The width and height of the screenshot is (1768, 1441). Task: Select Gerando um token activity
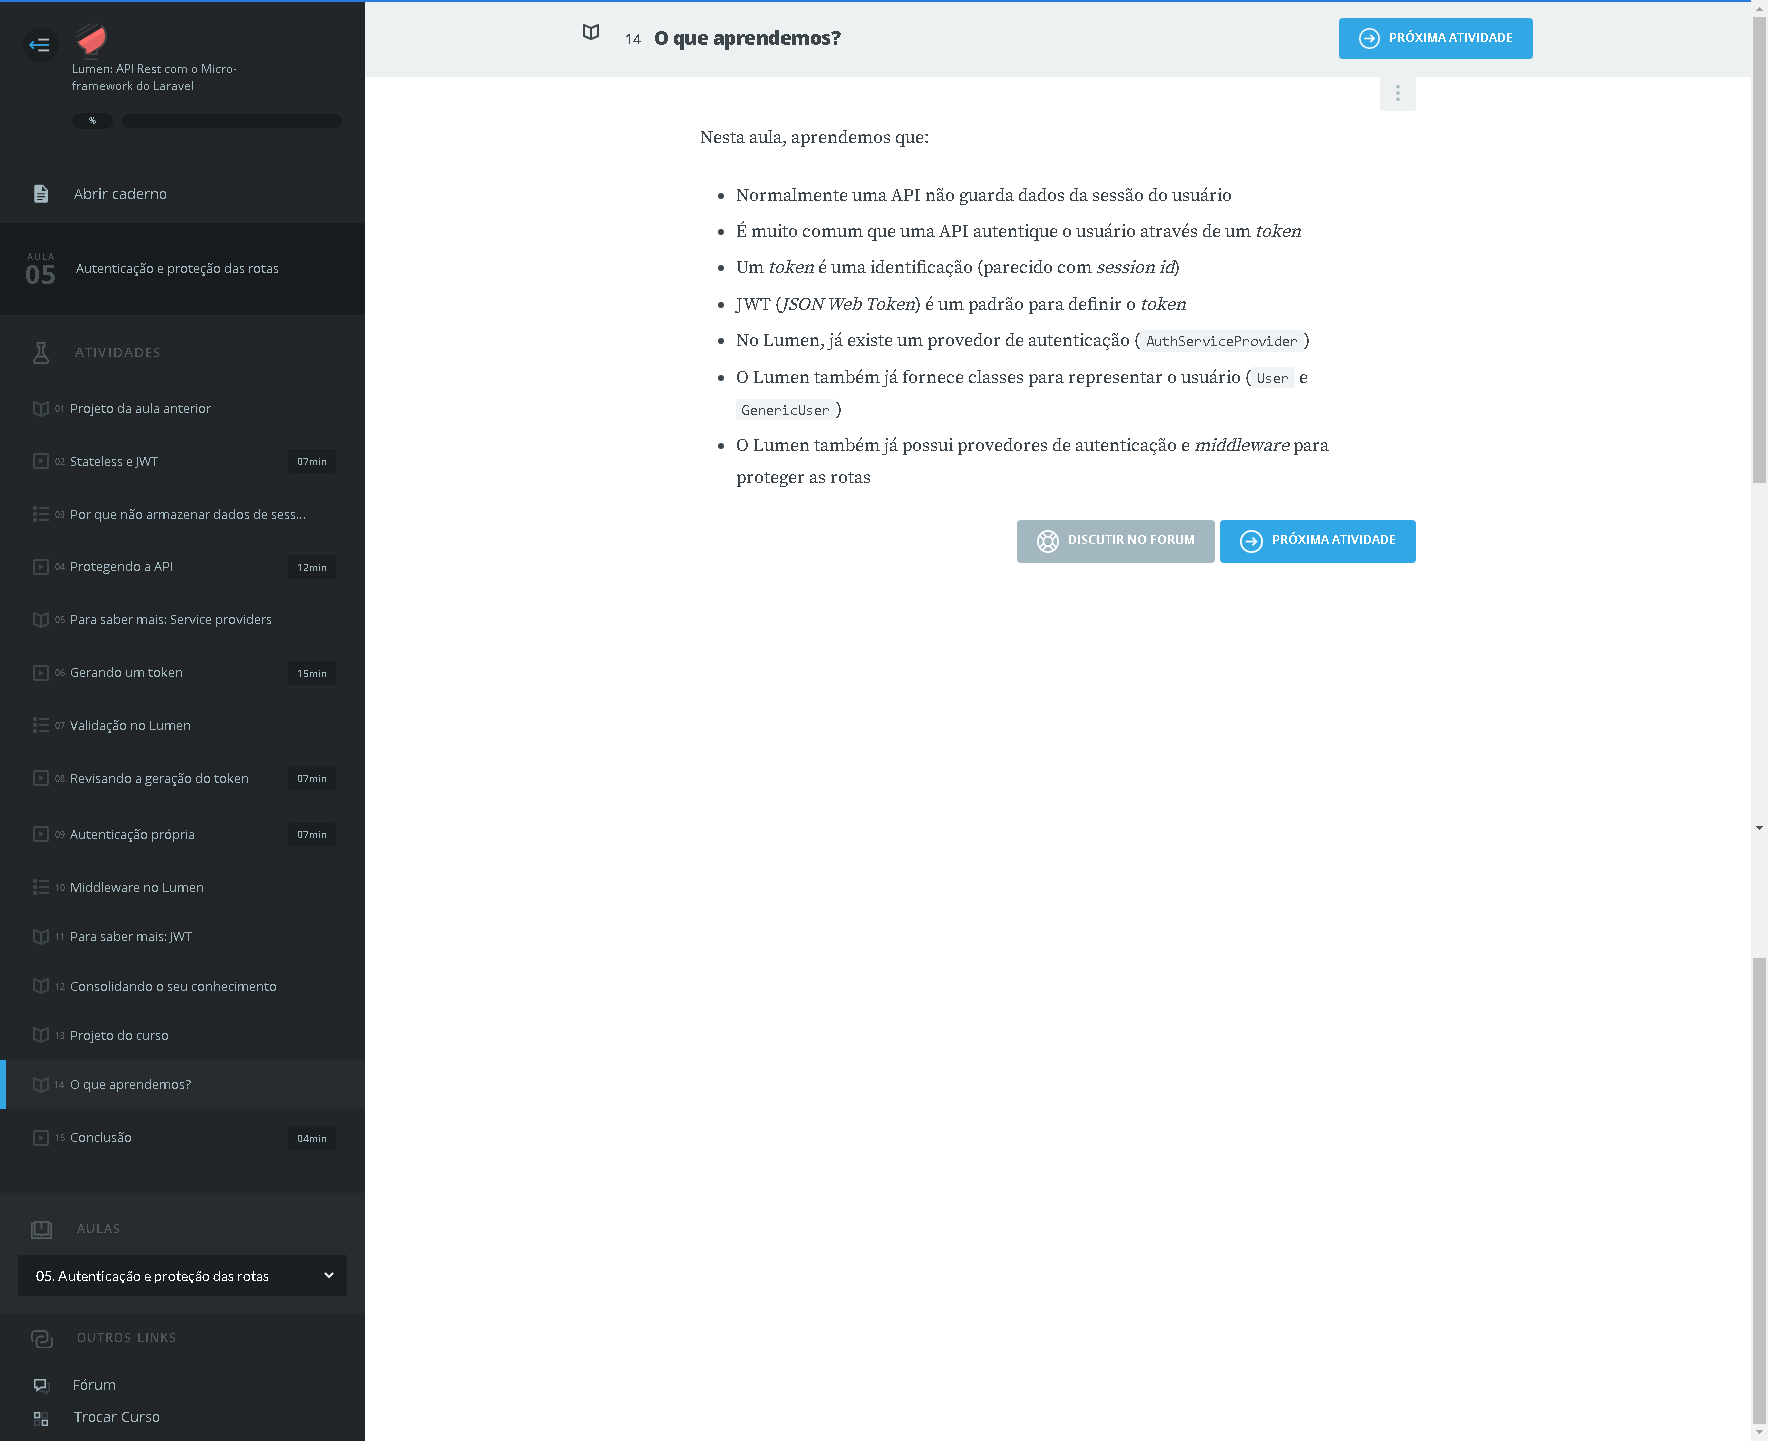[x=126, y=673]
